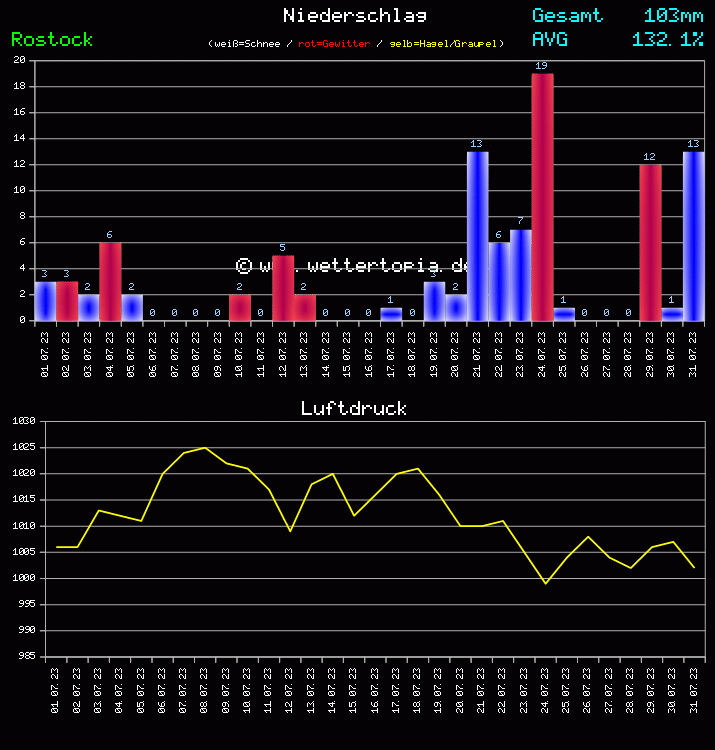
Task: Click the red 6 mm bar for 04.07.23
Action: click(x=110, y=282)
